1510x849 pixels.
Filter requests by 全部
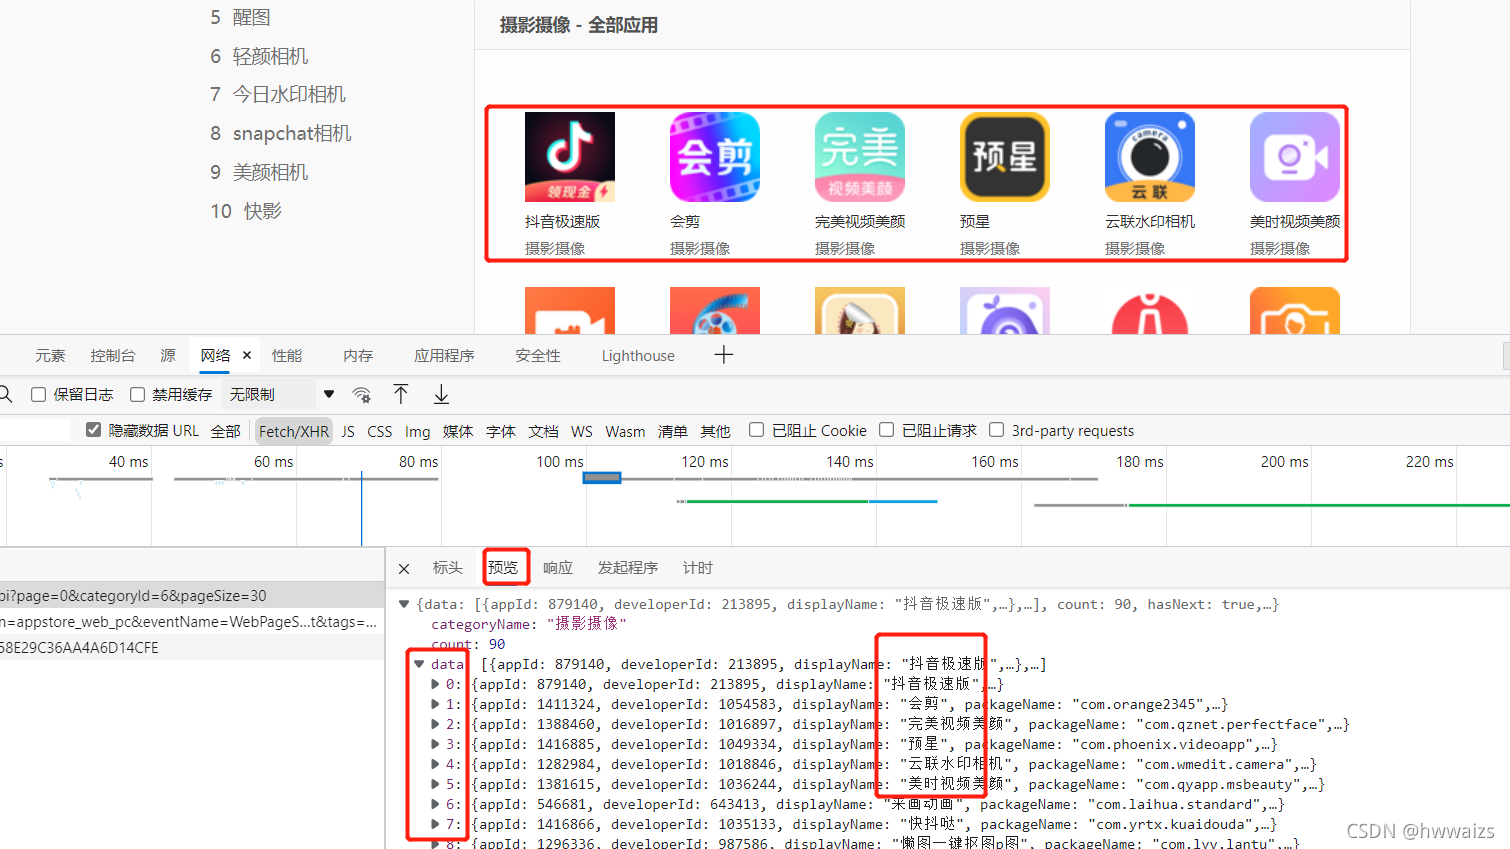pos(226,431)
